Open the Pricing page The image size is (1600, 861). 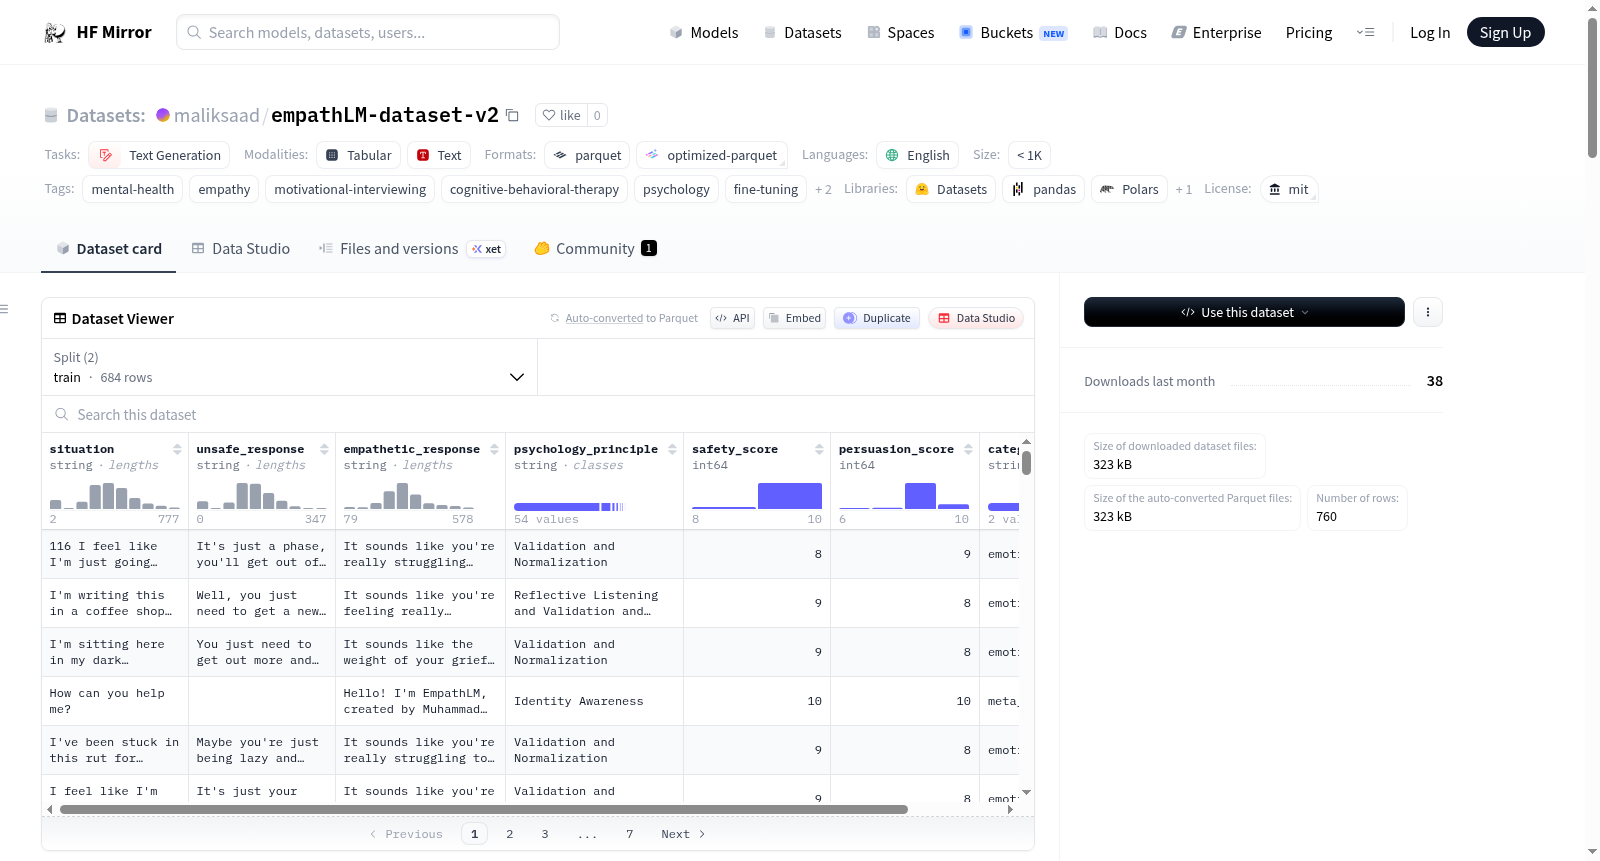point(1309,33)
